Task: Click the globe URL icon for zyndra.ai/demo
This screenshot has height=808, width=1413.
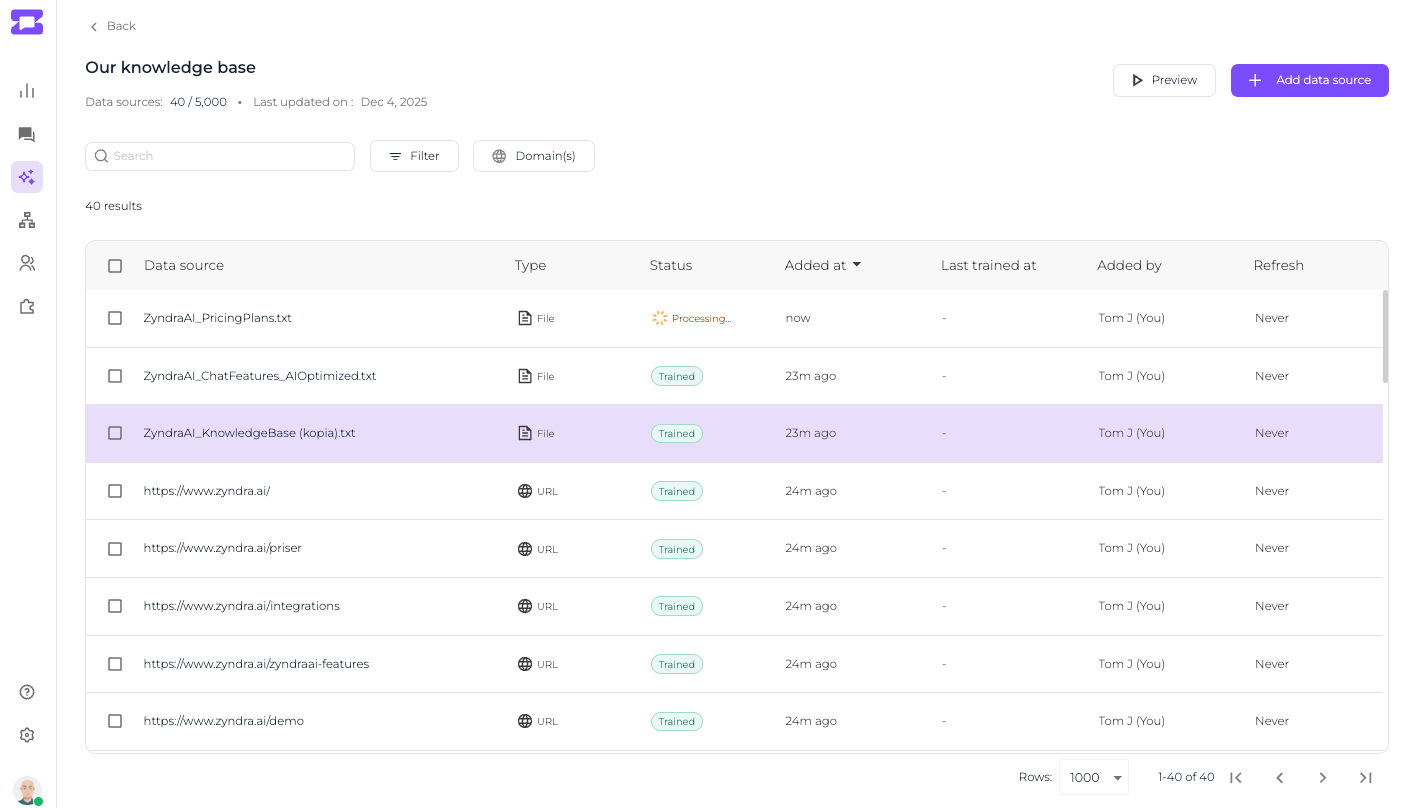Action: 525,721
